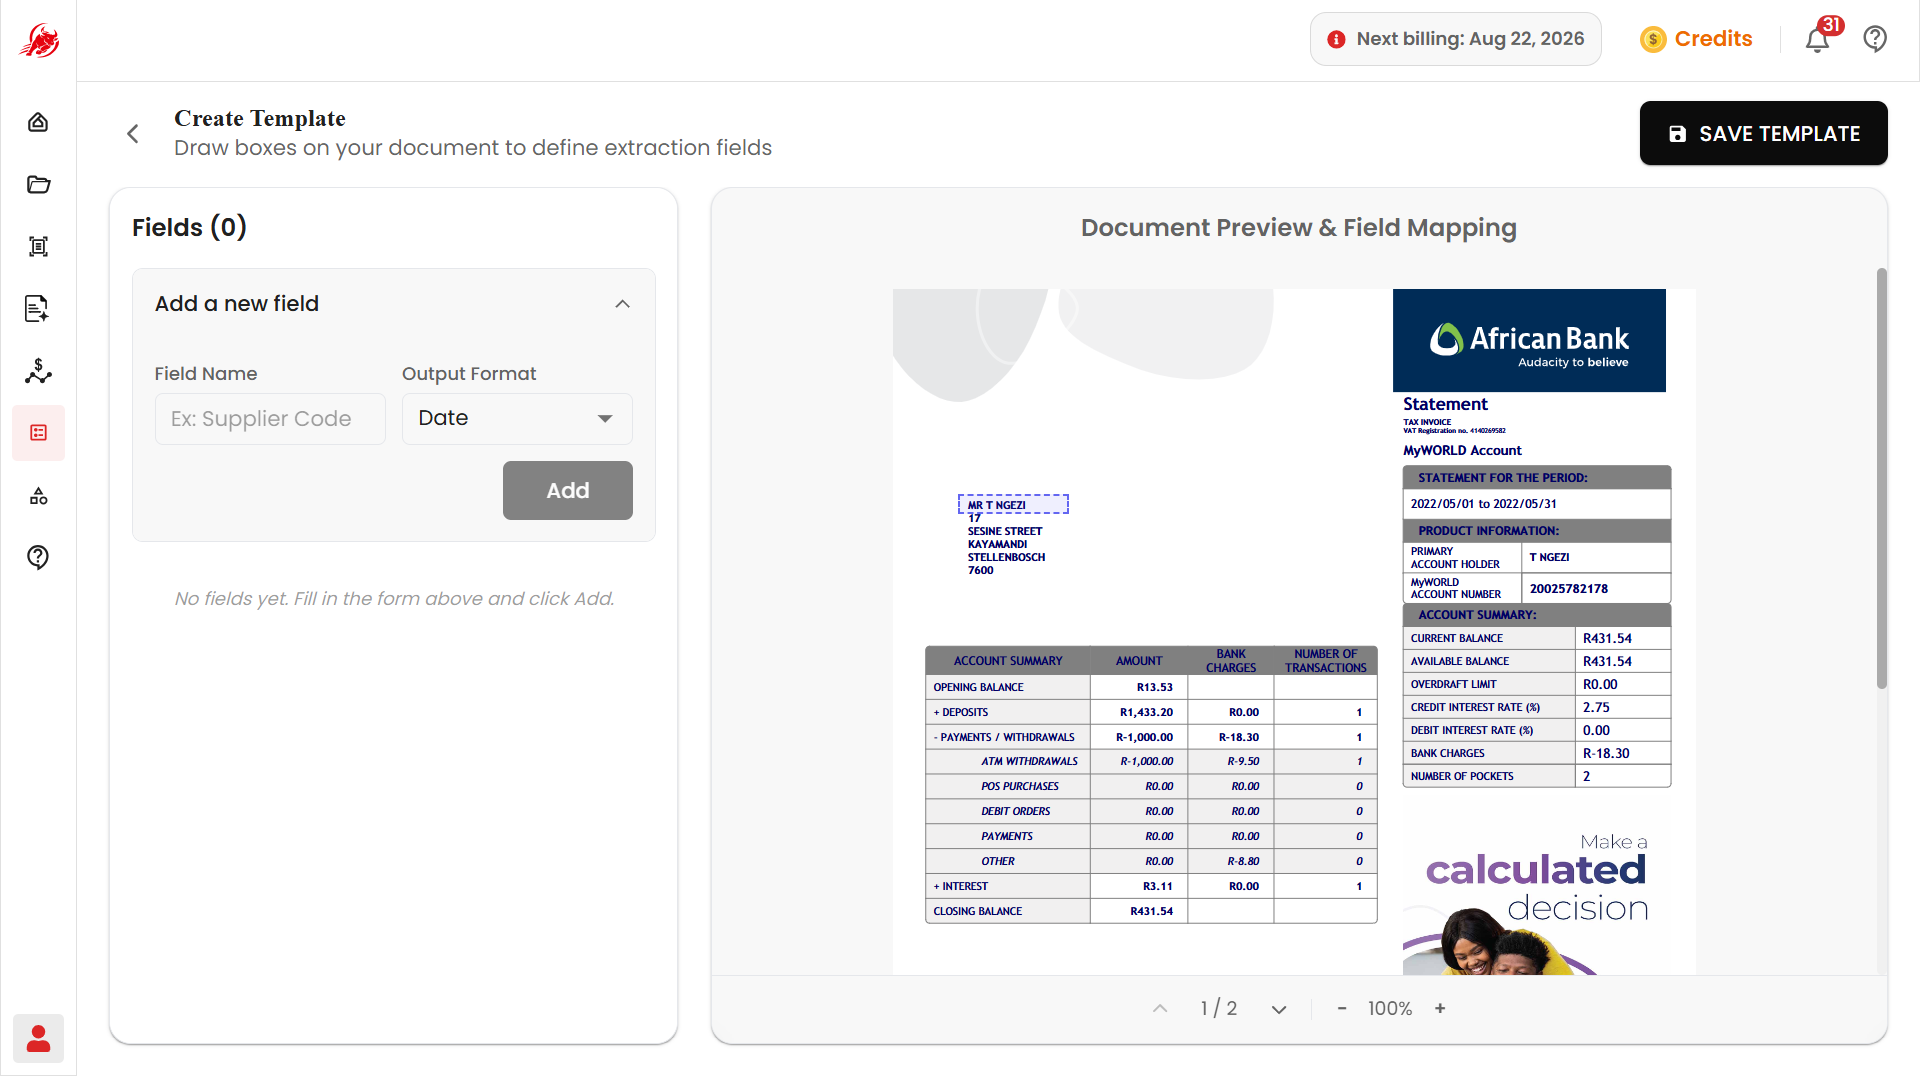
Task: Click the + DEPOSITS amount R1,433.20
Action: click(x=1146, y=712)
